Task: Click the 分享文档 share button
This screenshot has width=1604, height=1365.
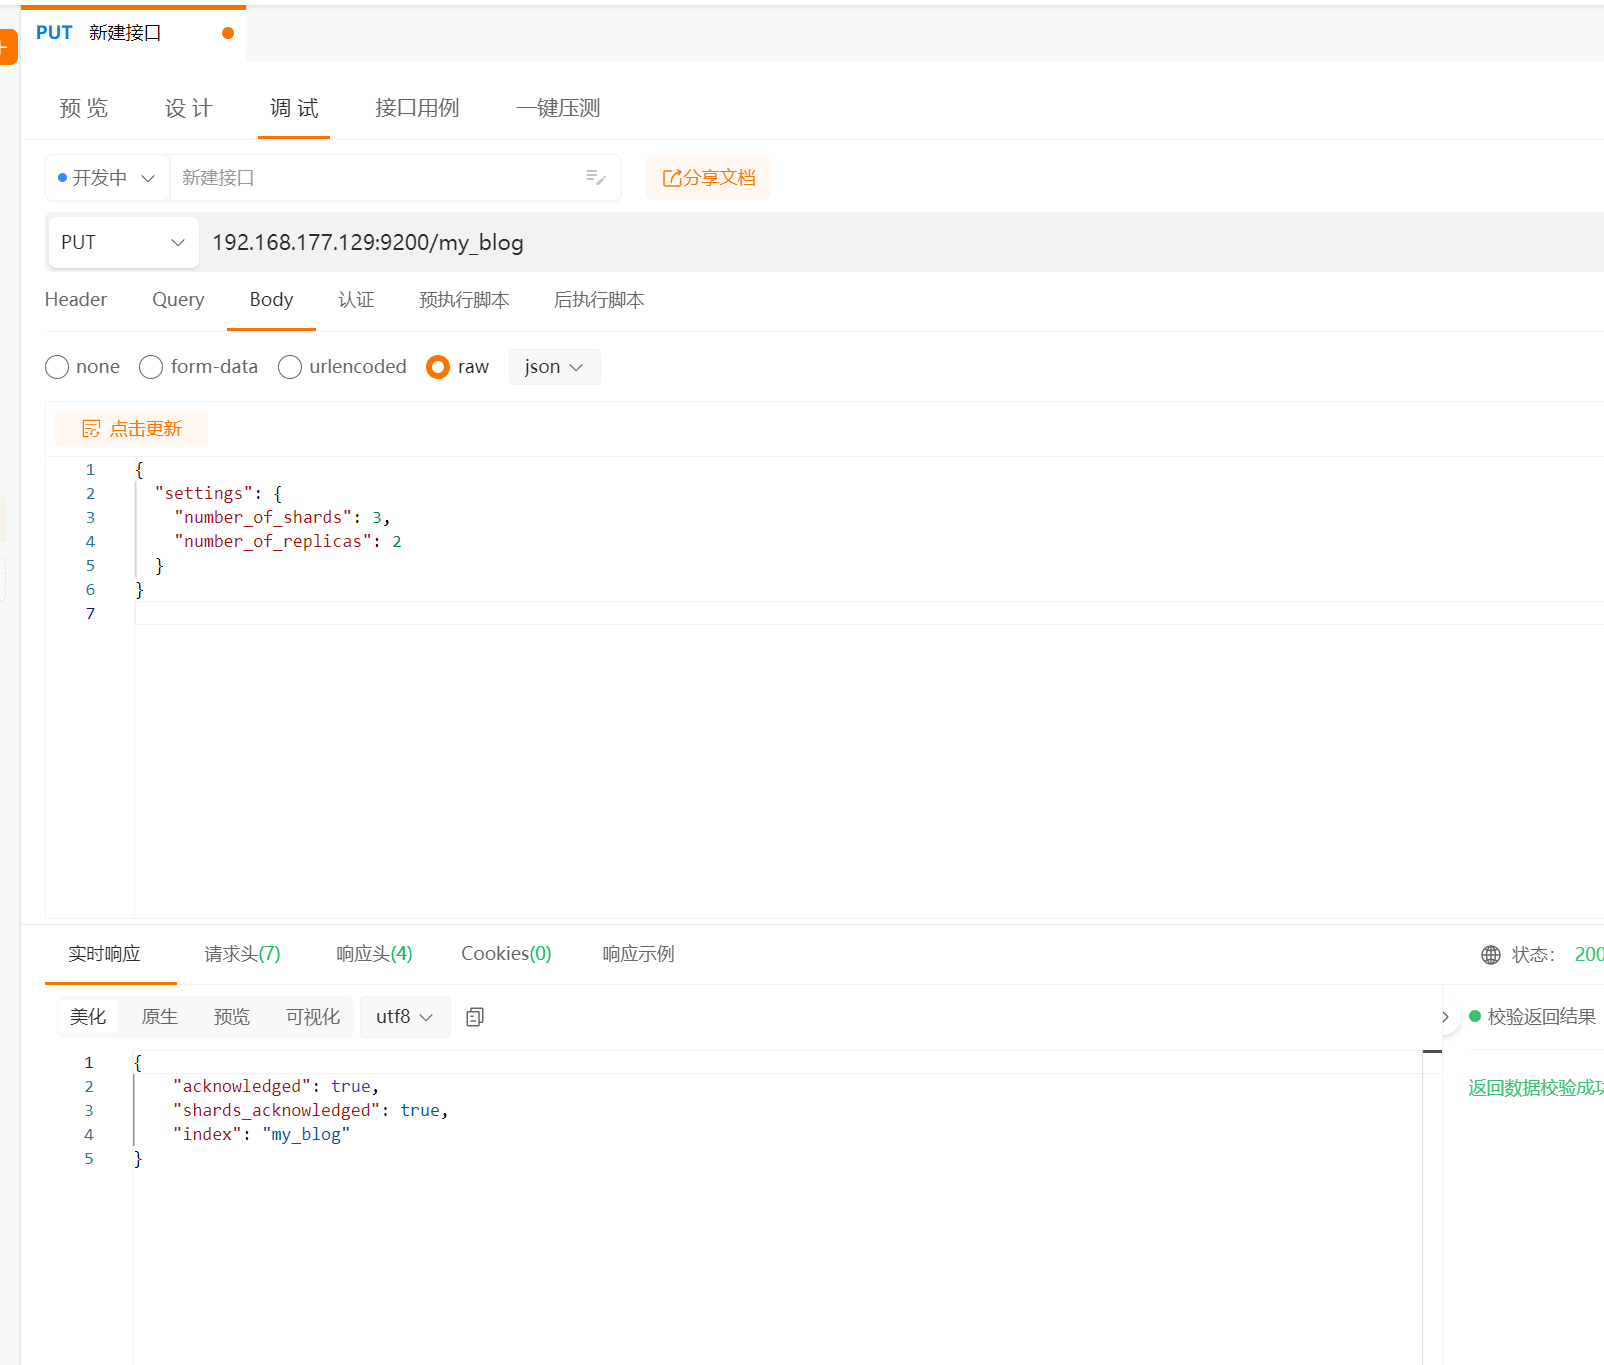Action: pyautogui.click(x=708, y=178)
